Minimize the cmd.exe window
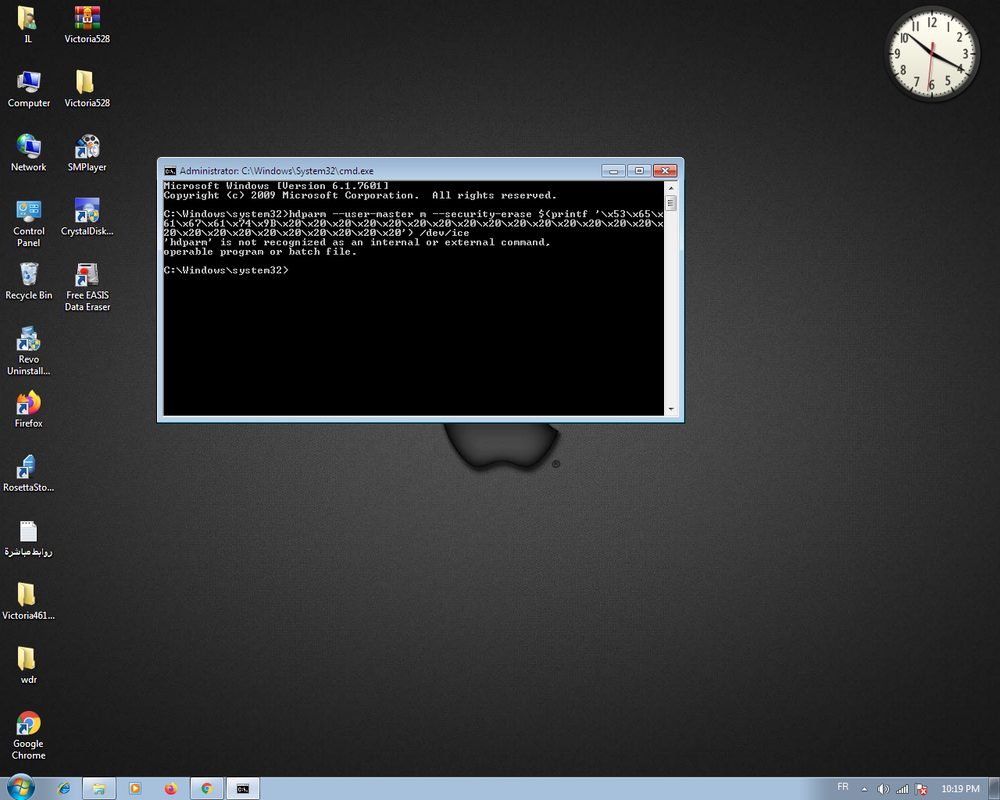The height and width of the screenshot is (800, 1000). [614, 170]
